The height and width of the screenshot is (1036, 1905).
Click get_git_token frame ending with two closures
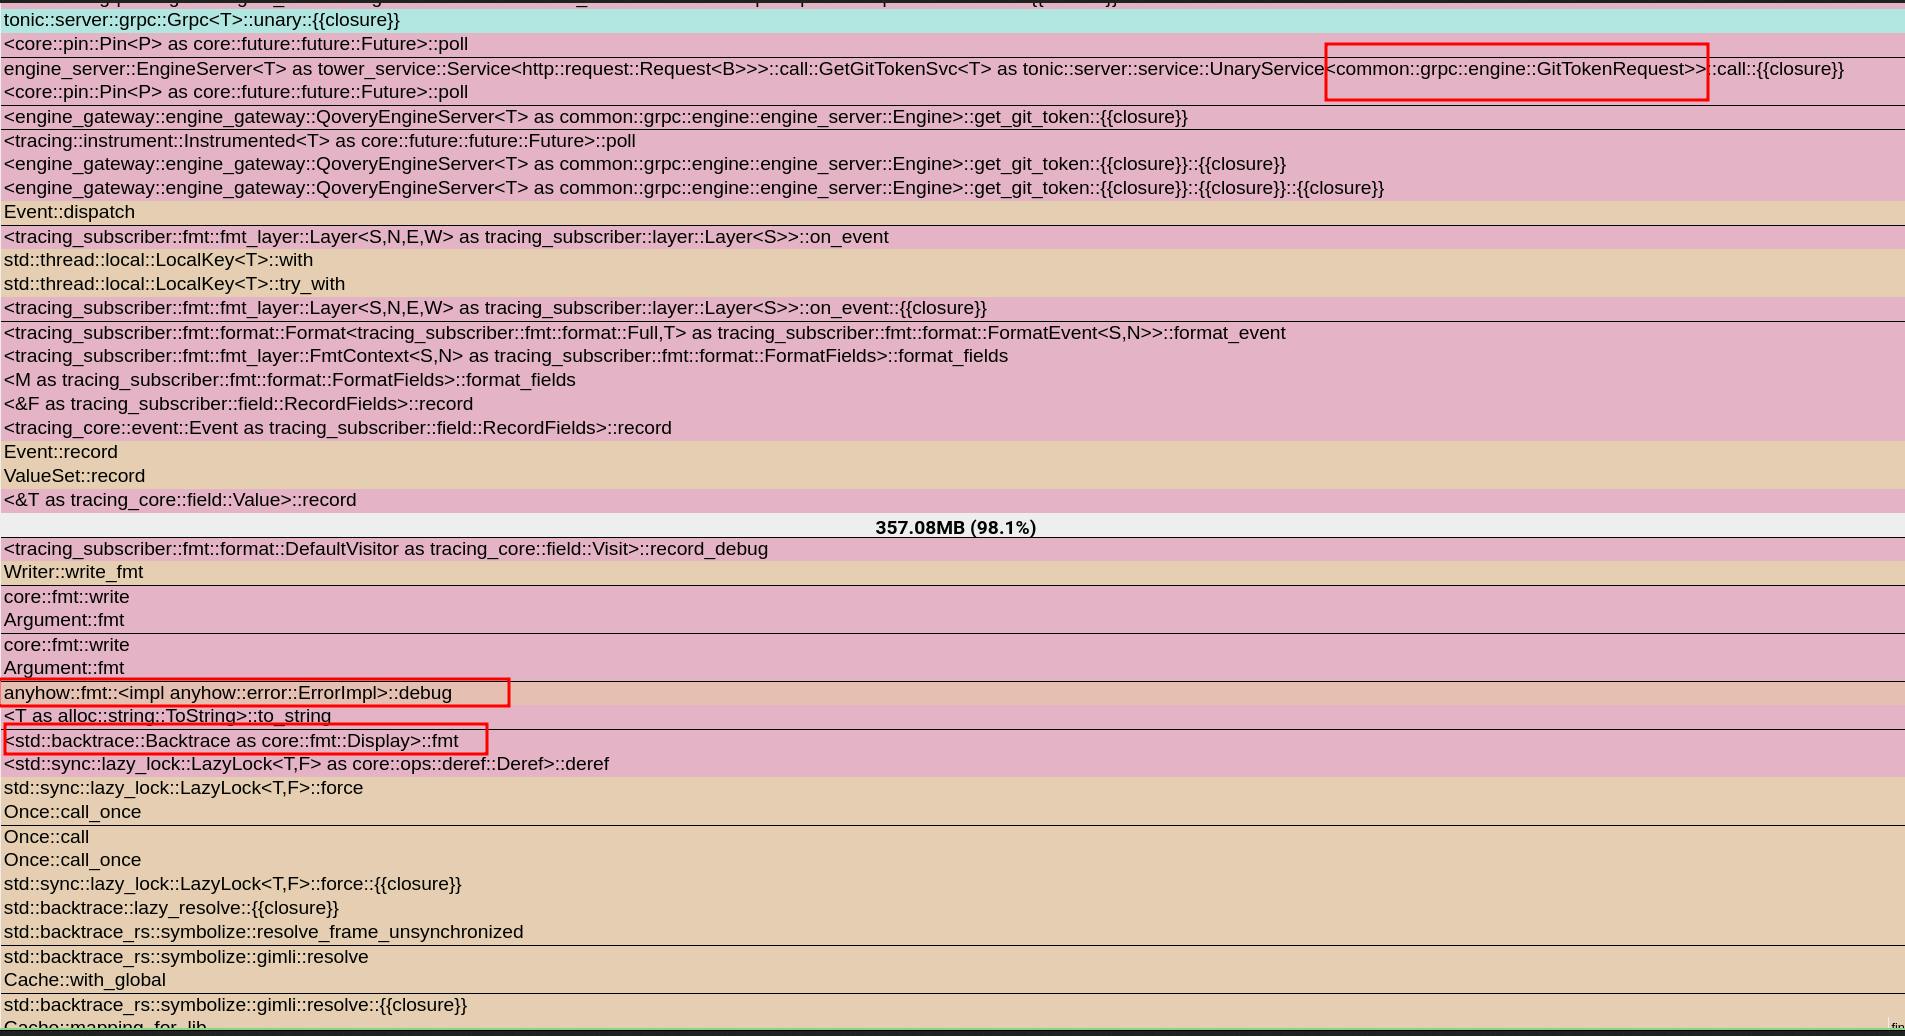(x=952, y=164)
